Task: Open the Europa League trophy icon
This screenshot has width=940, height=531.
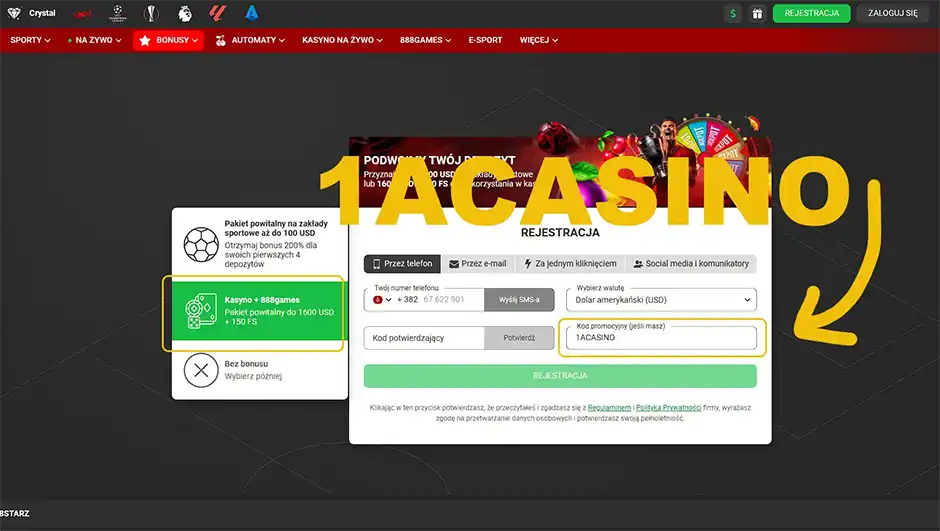Action: pos(151,13)
